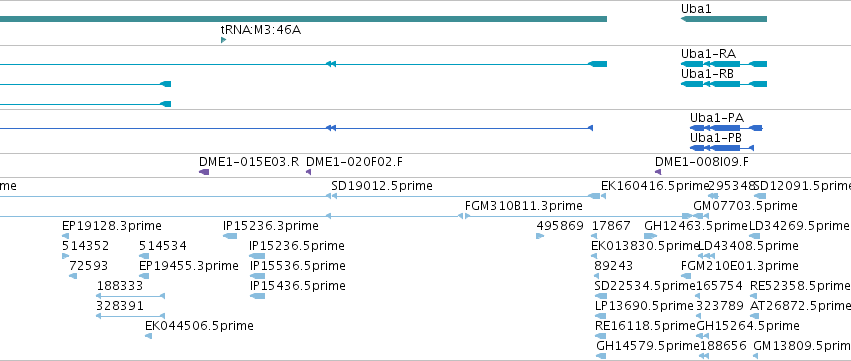The width and height of the screenshot is (851, 361).
Task: Click the FGM310B11.3prime EST label
Action: pyautogui.click(x=524, y=206)
